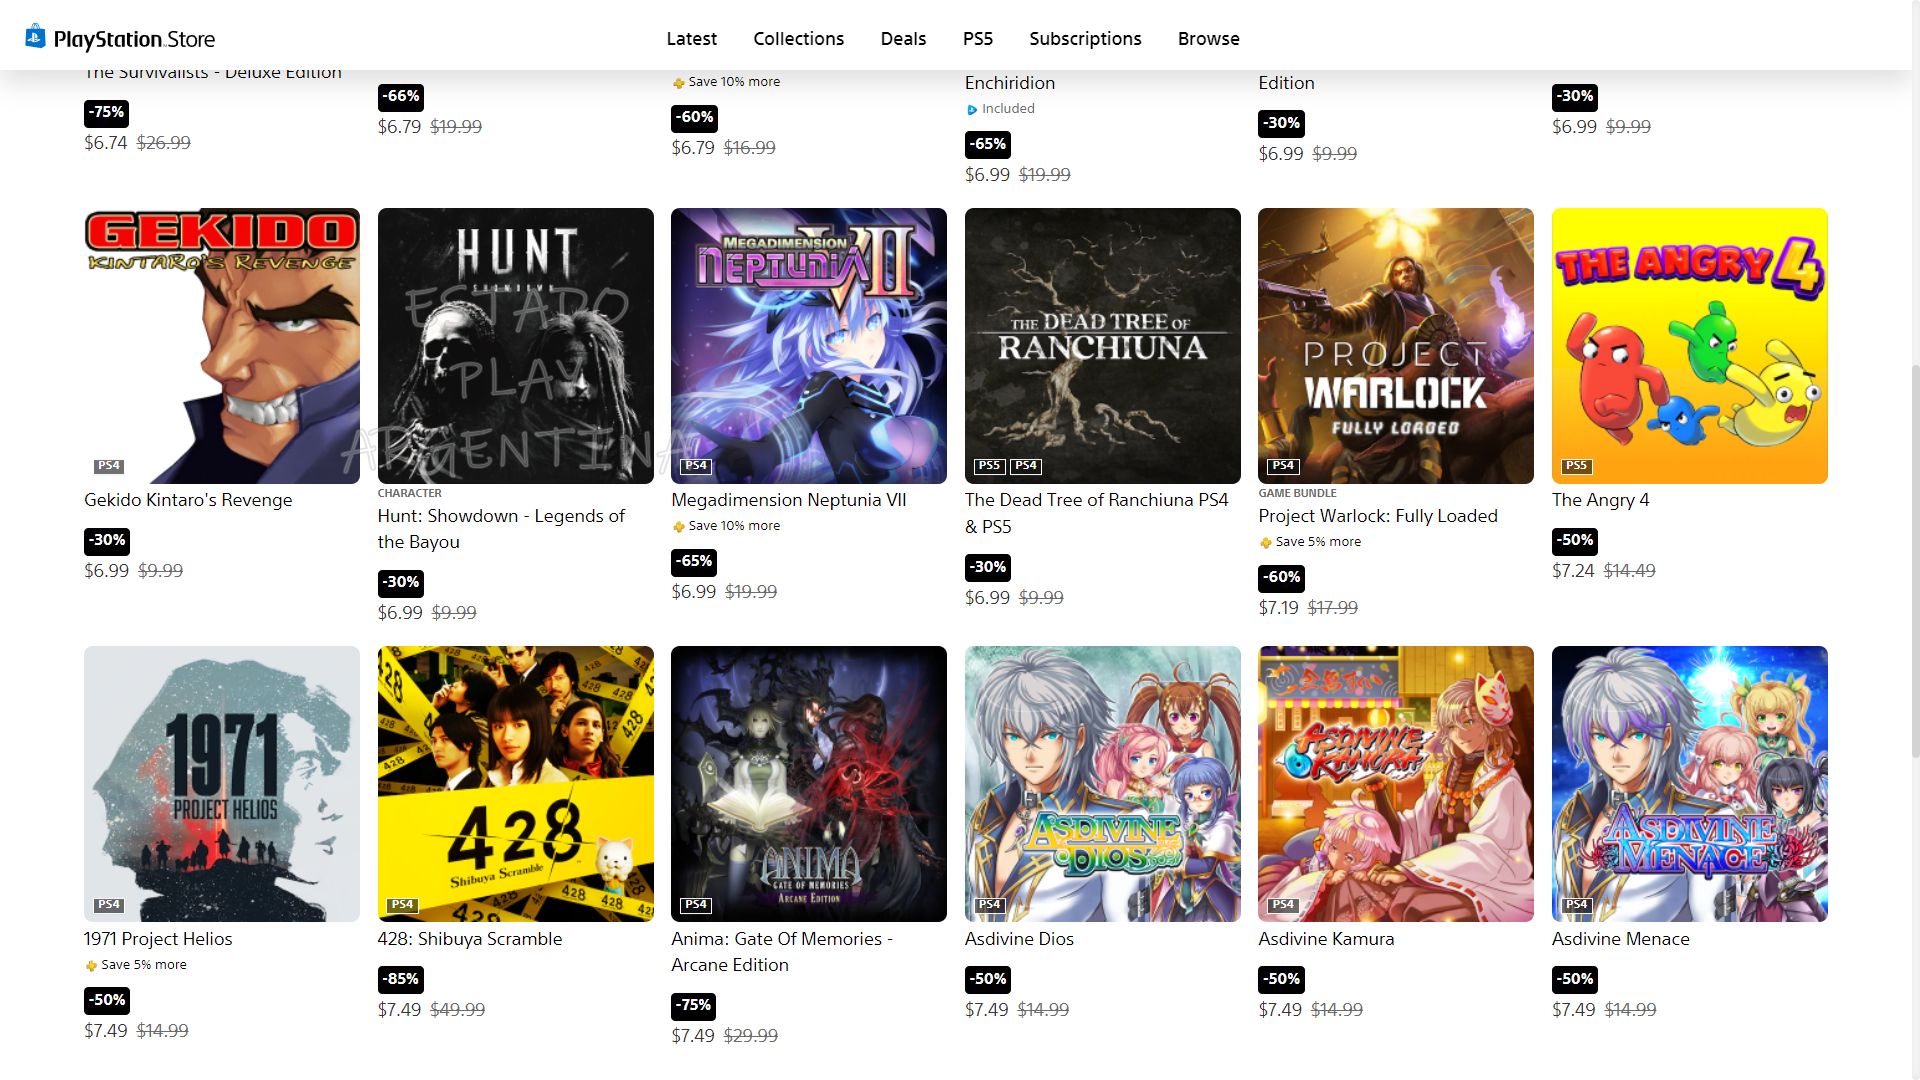
Task: Open the Latest menu
Action: point(691,38)
